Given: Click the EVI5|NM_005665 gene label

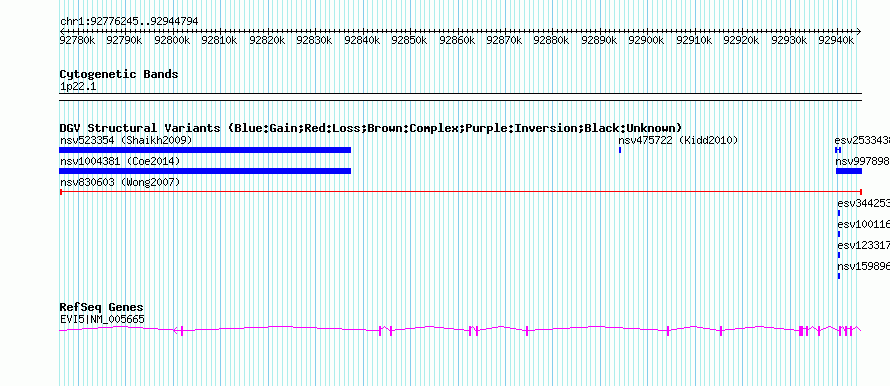Looking at the screenshot, I should tap(102, 320).
